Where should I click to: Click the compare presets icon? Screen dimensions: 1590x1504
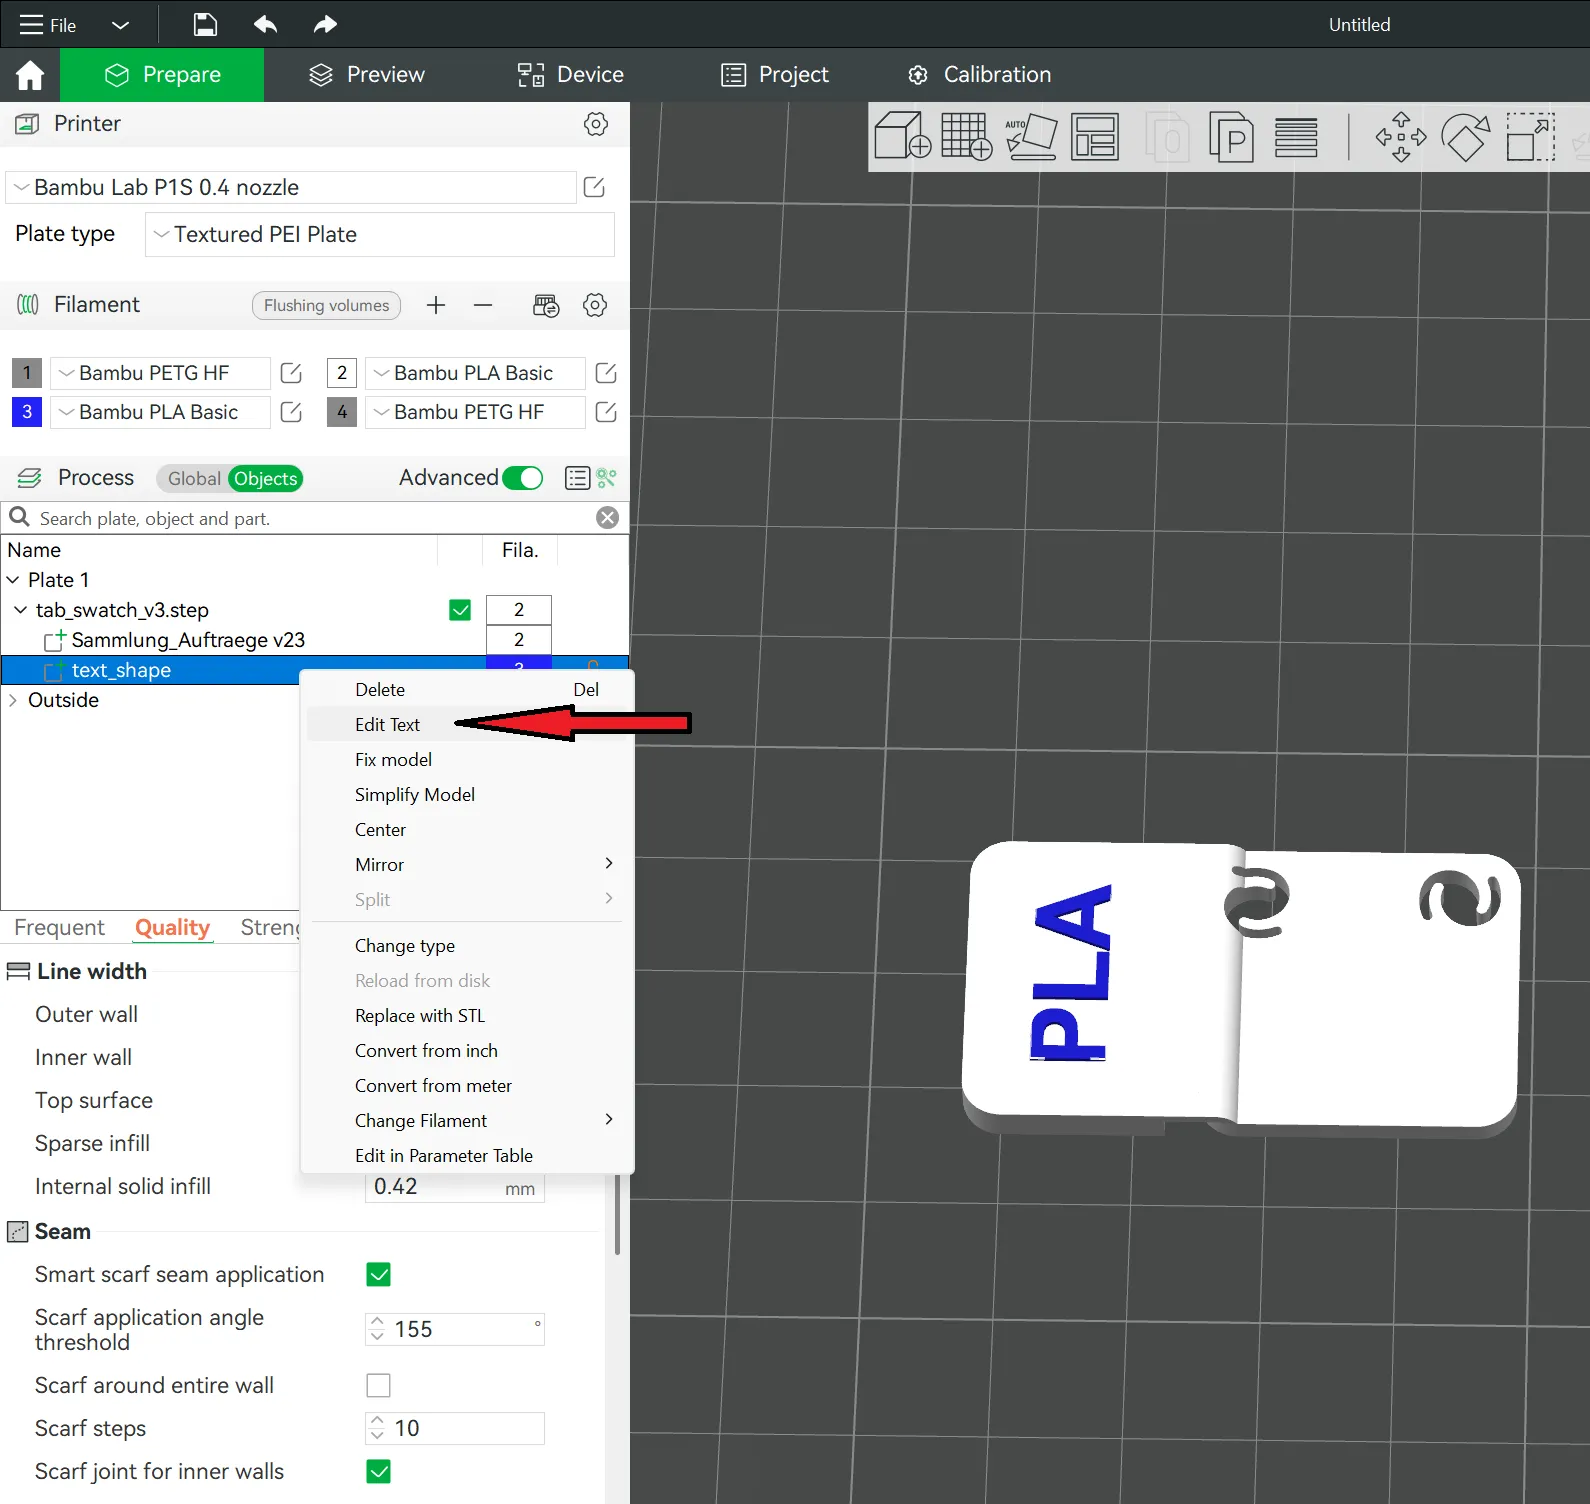click(607, 478)
